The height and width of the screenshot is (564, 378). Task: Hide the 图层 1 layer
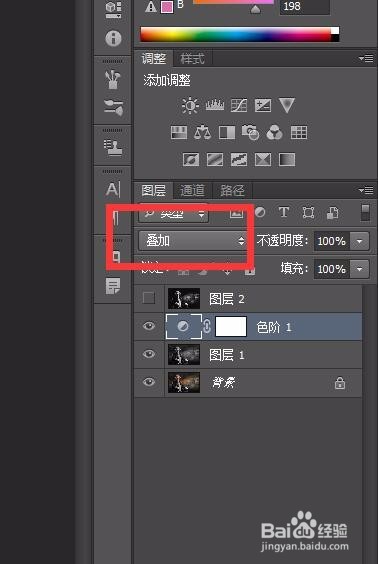pyautogui.click(x=149, y=354)
